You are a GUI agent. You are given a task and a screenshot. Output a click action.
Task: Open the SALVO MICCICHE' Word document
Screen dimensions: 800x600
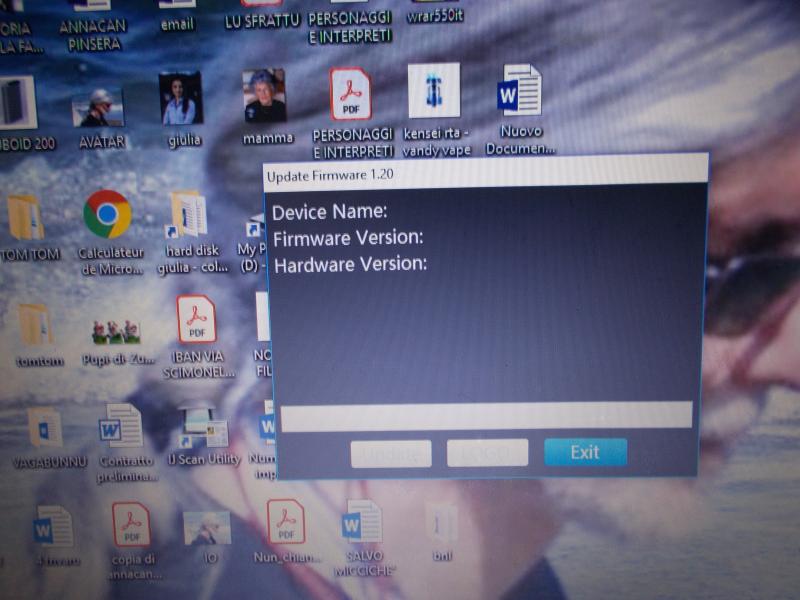tap(361, 520)
